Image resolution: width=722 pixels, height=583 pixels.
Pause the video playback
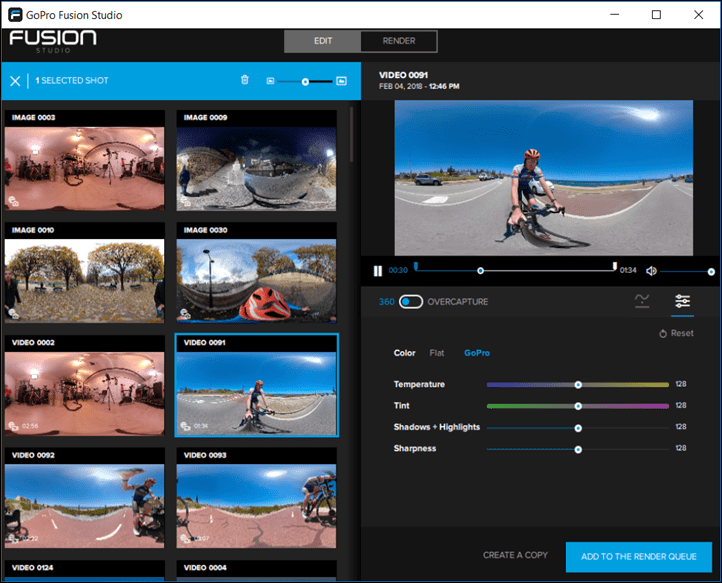click(x=378, y=271)
